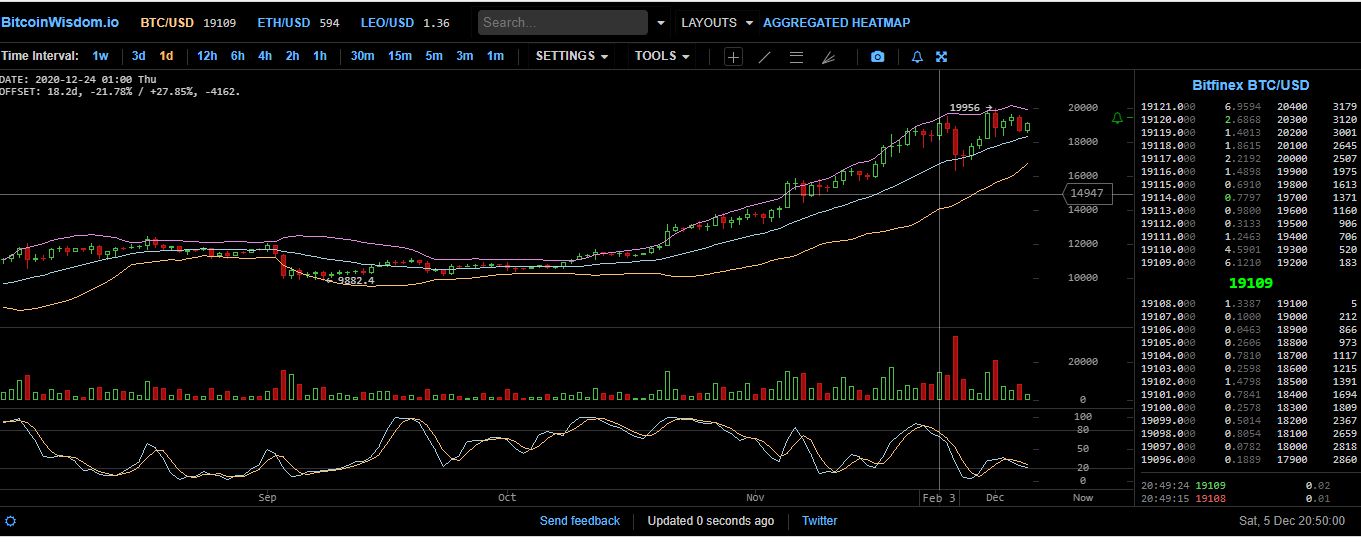Screen dimensions: 1361x543
Task: Switch chart to 15m interval
Action: [x=400, y=56]
